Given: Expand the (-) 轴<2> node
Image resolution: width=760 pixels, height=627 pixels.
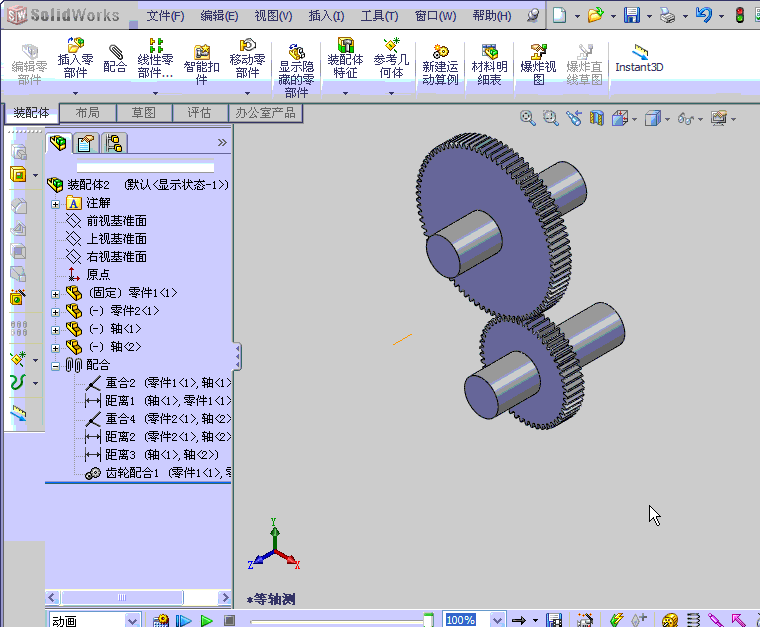Looking at the screenshot, I should pos(55,348).
